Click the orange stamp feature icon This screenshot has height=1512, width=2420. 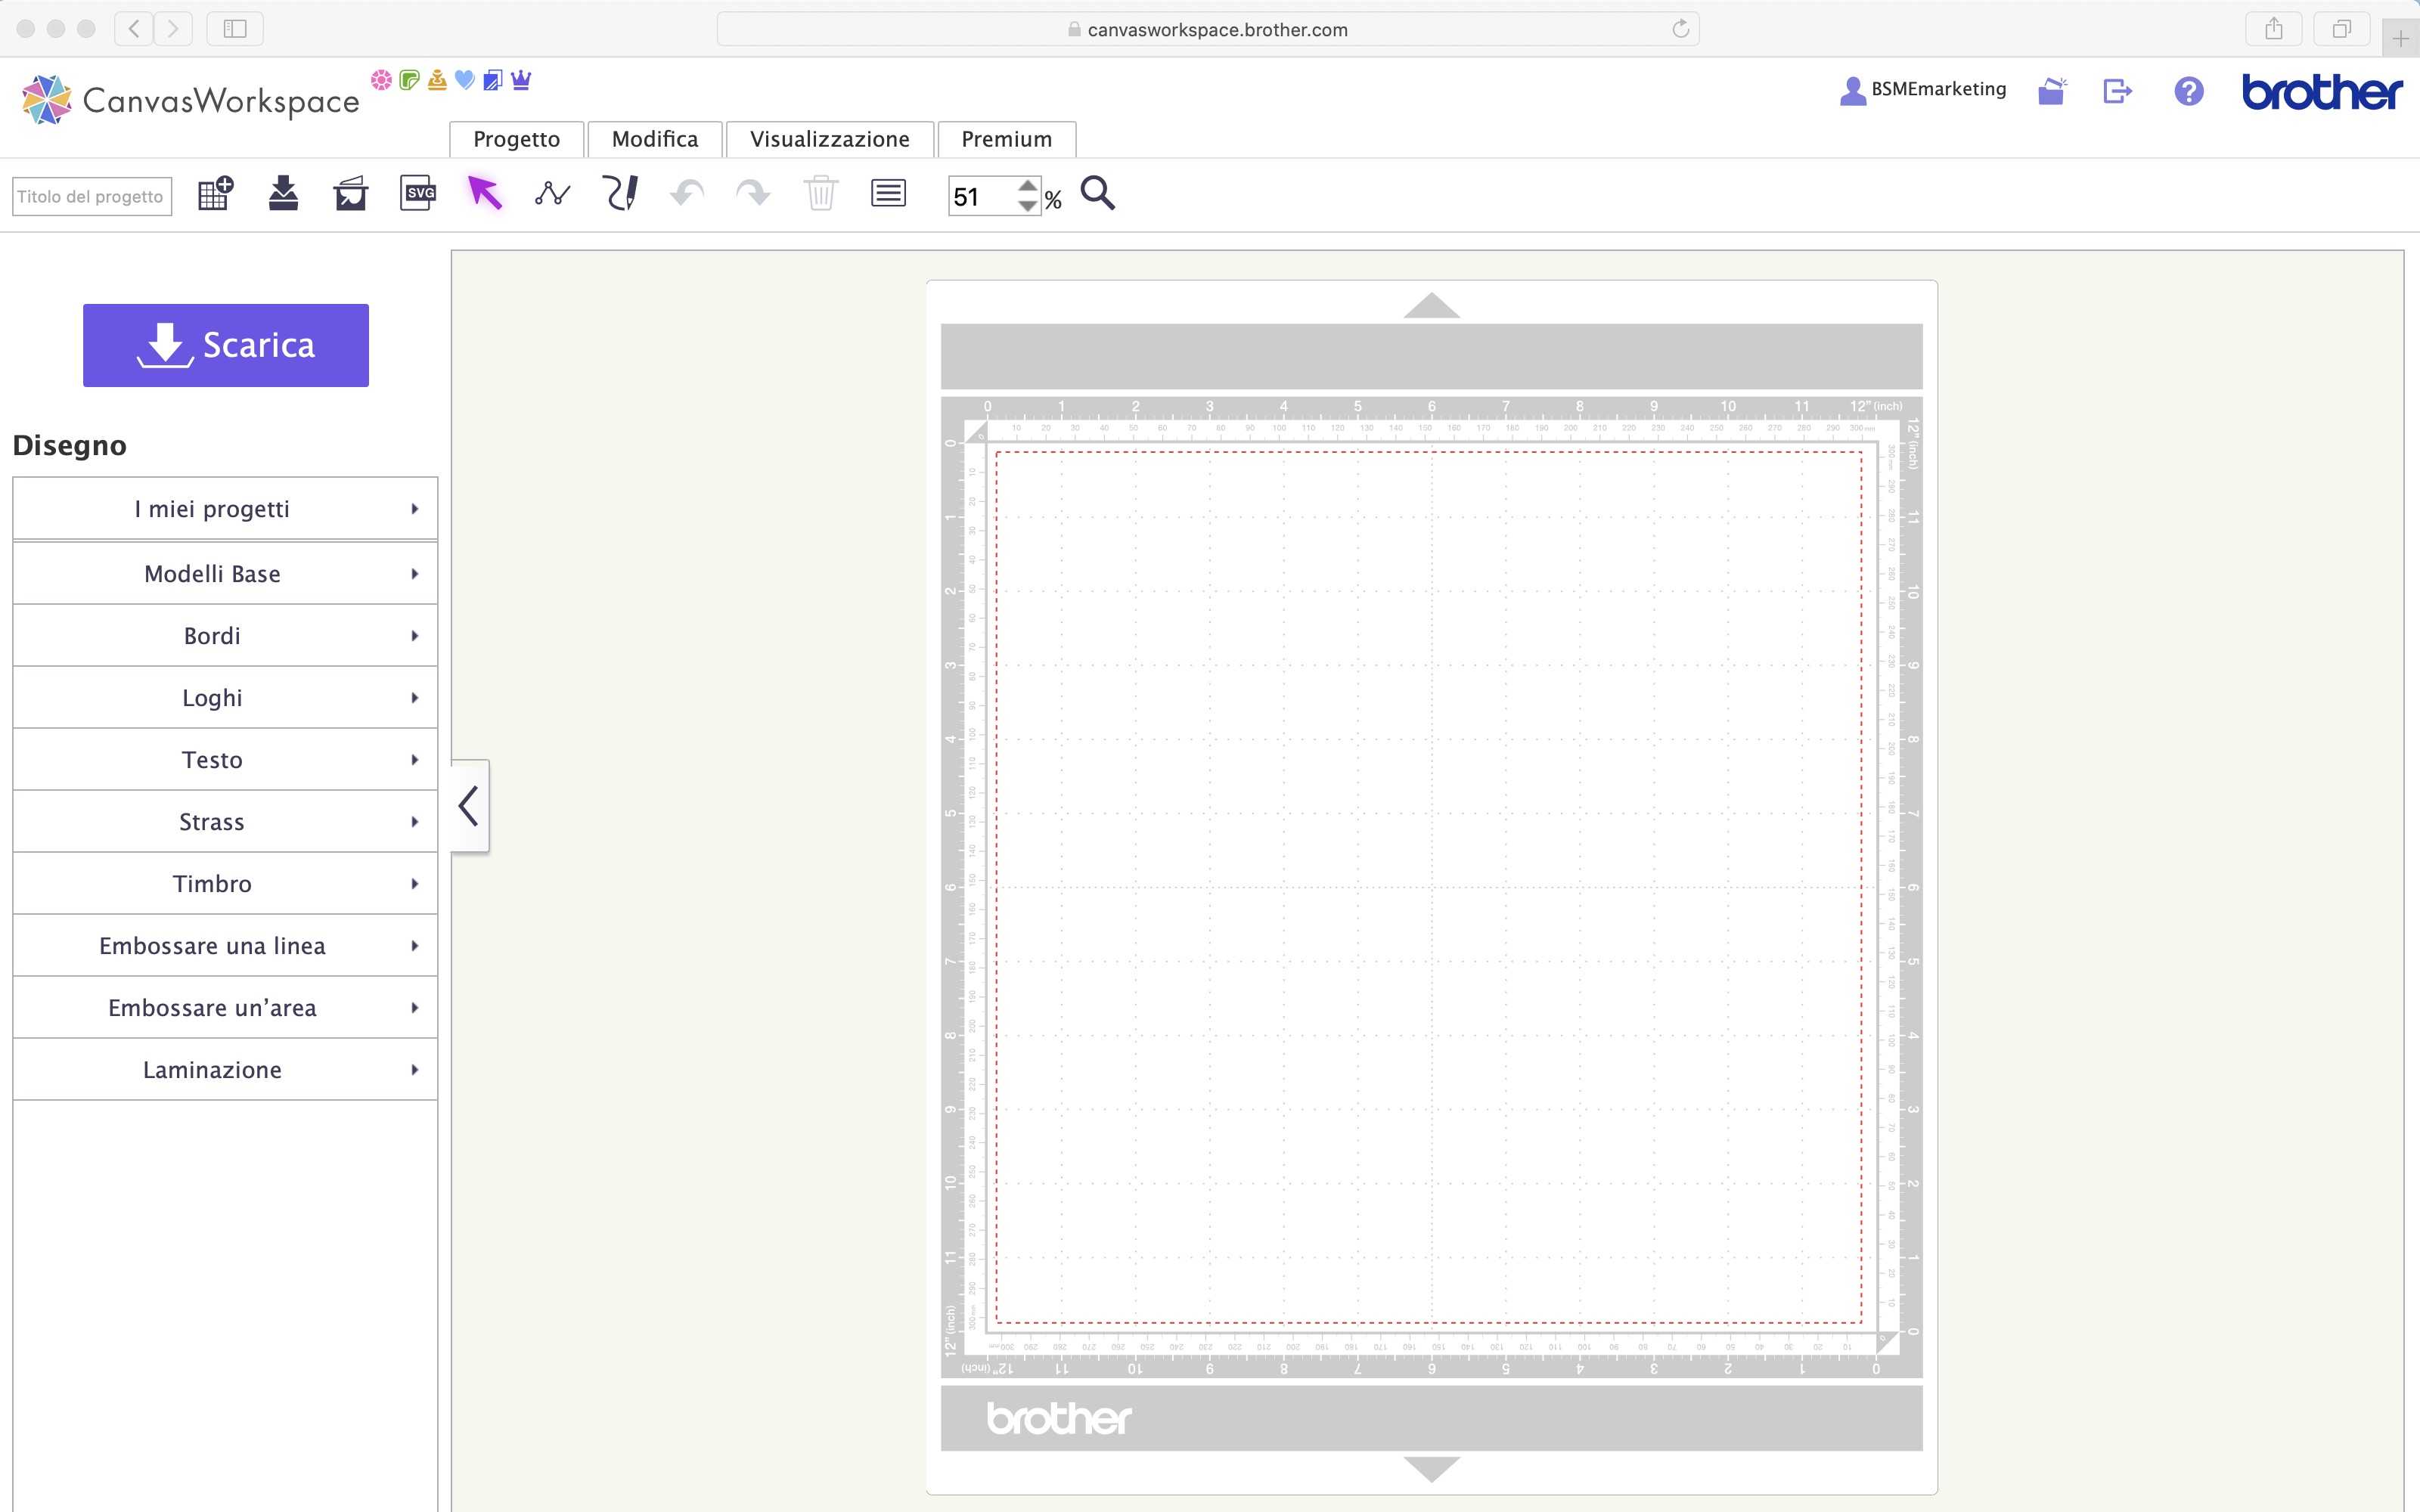(437, 80)
